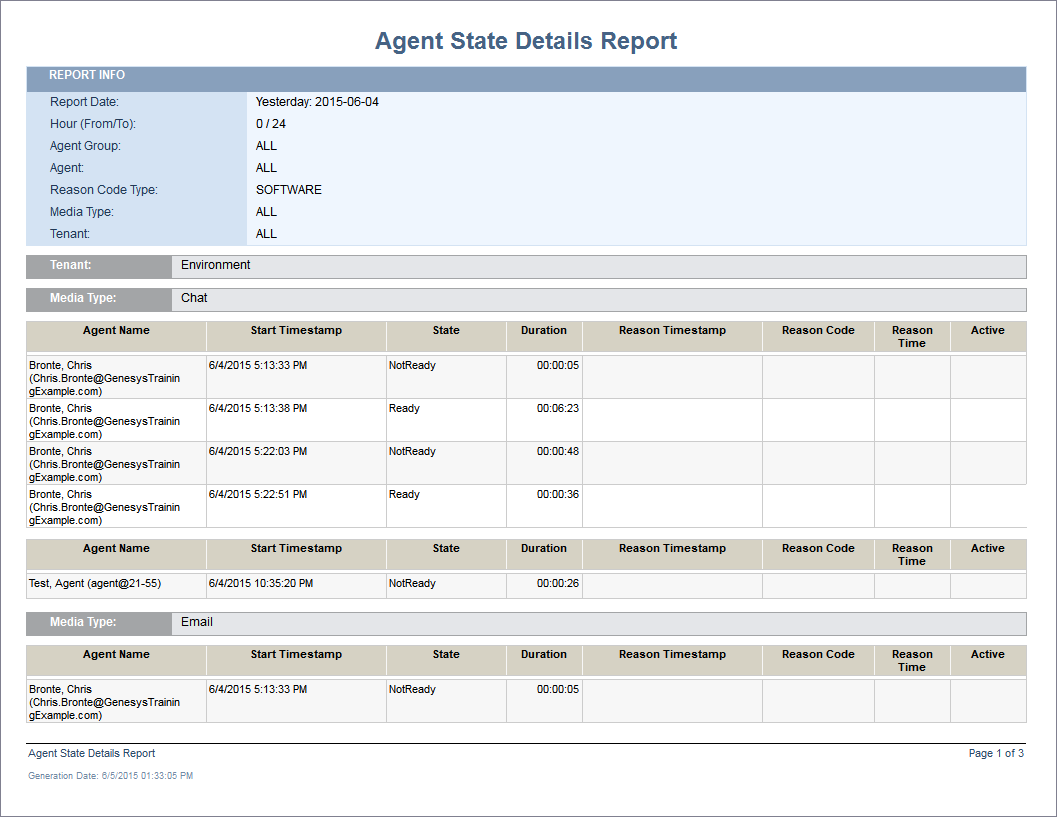This screenshot has height=817, width=1057.
Task: Click the Media Type Chat group header
Action: (194, 298)
